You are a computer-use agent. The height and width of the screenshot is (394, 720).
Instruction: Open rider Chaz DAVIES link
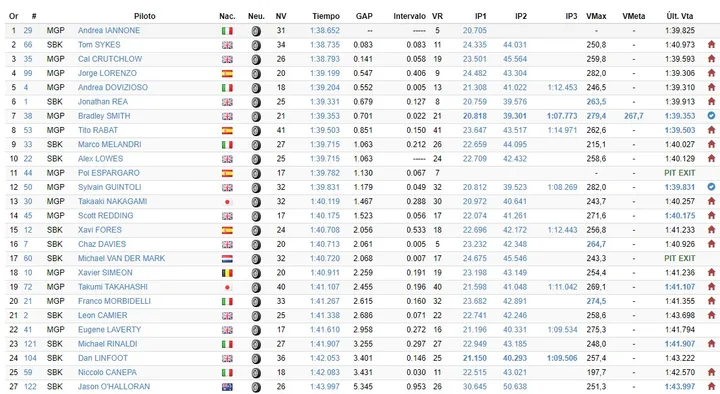(x=101, y=244)
